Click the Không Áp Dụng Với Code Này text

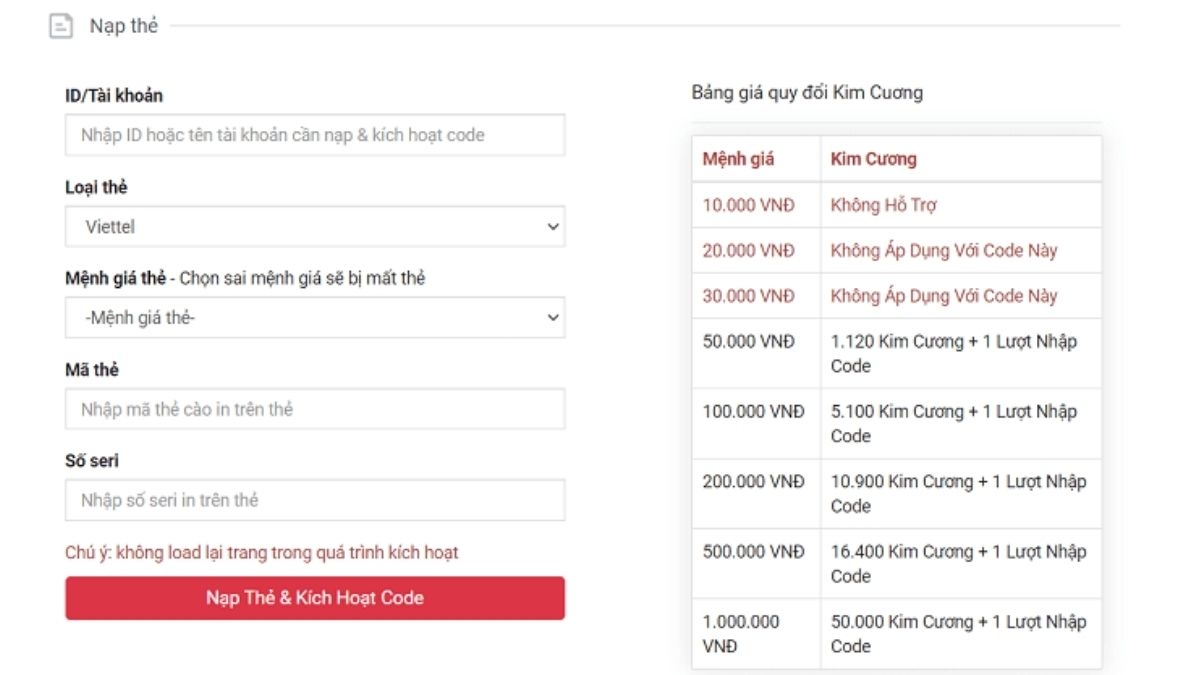coord(944,250)
